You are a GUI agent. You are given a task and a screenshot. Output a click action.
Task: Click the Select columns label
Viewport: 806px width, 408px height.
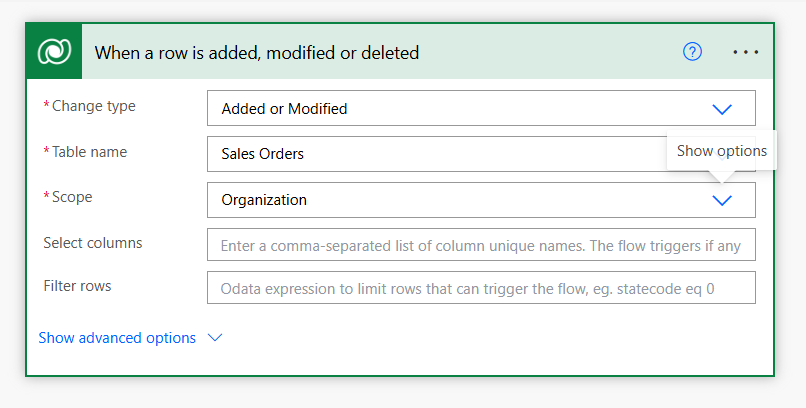(93, 243)
